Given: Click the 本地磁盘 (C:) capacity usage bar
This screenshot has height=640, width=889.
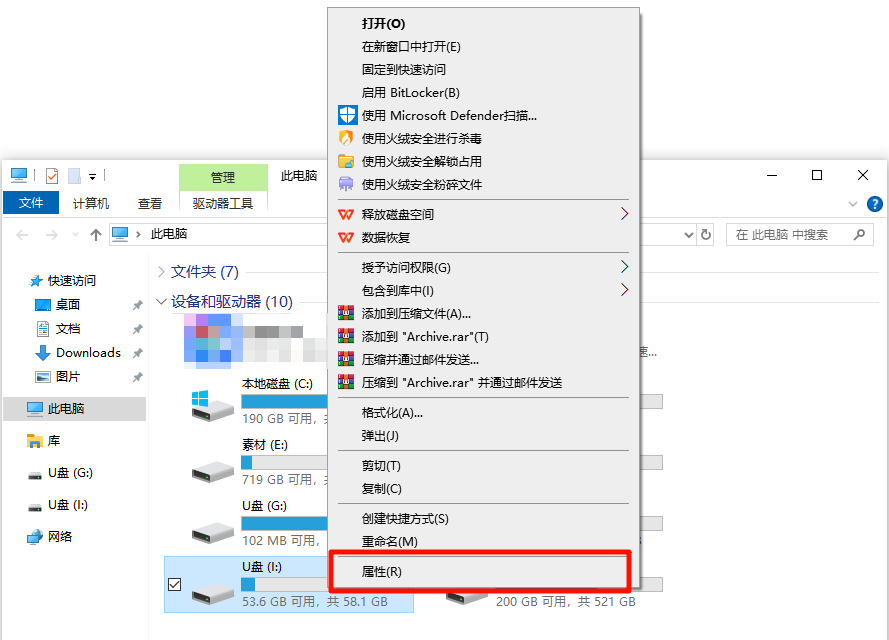Looking at the screenshot, I should (x=285, y=401).
